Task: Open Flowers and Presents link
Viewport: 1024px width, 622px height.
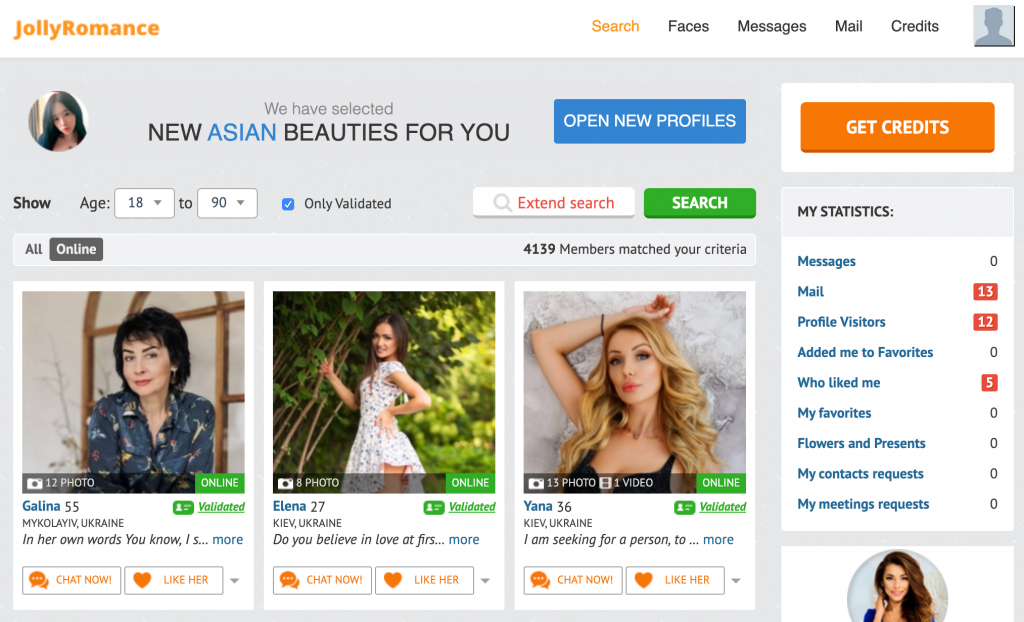Action: (x=861, y=443)
